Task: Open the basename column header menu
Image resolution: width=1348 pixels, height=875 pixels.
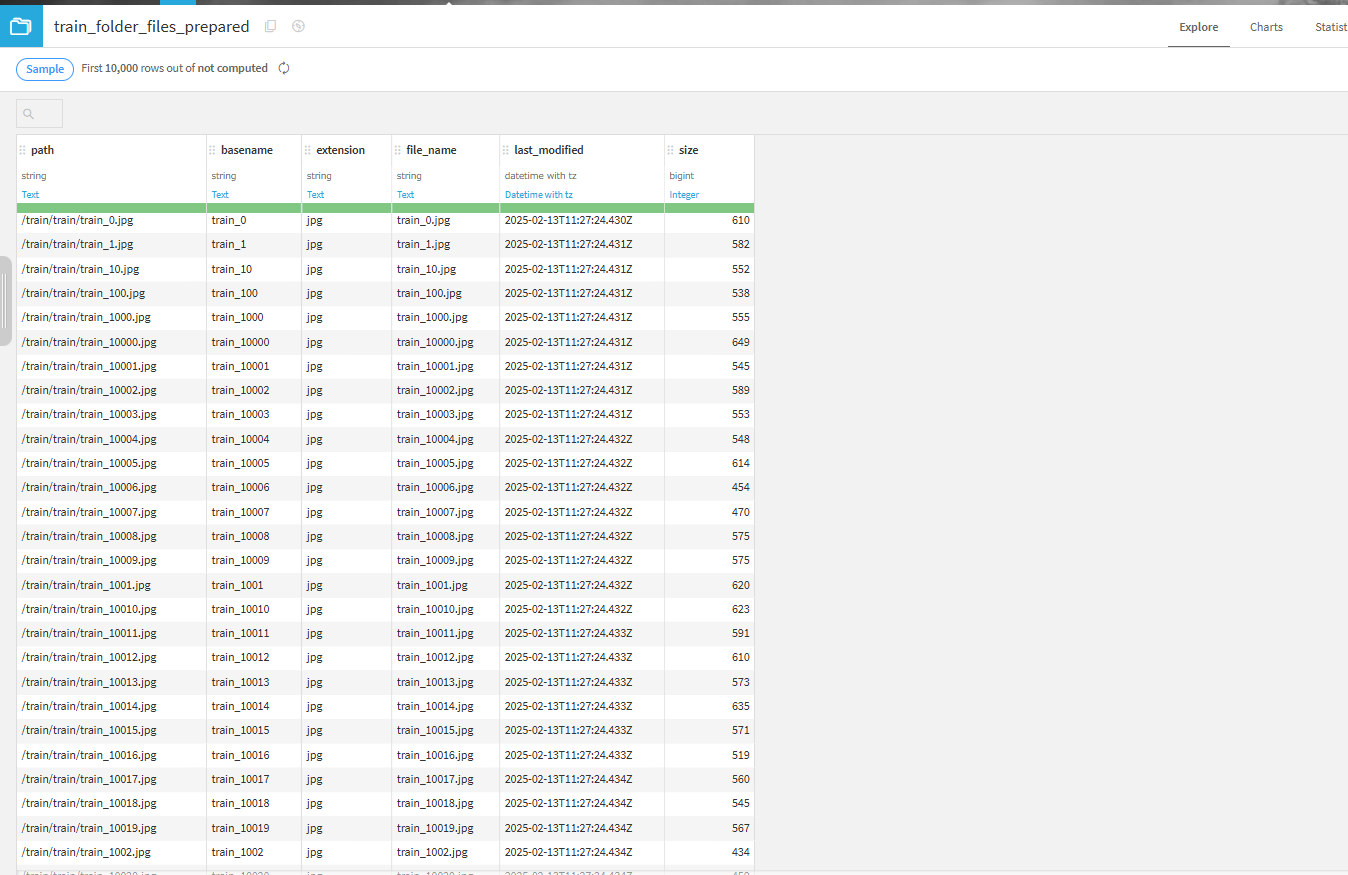Action: [x=246, y=150]
